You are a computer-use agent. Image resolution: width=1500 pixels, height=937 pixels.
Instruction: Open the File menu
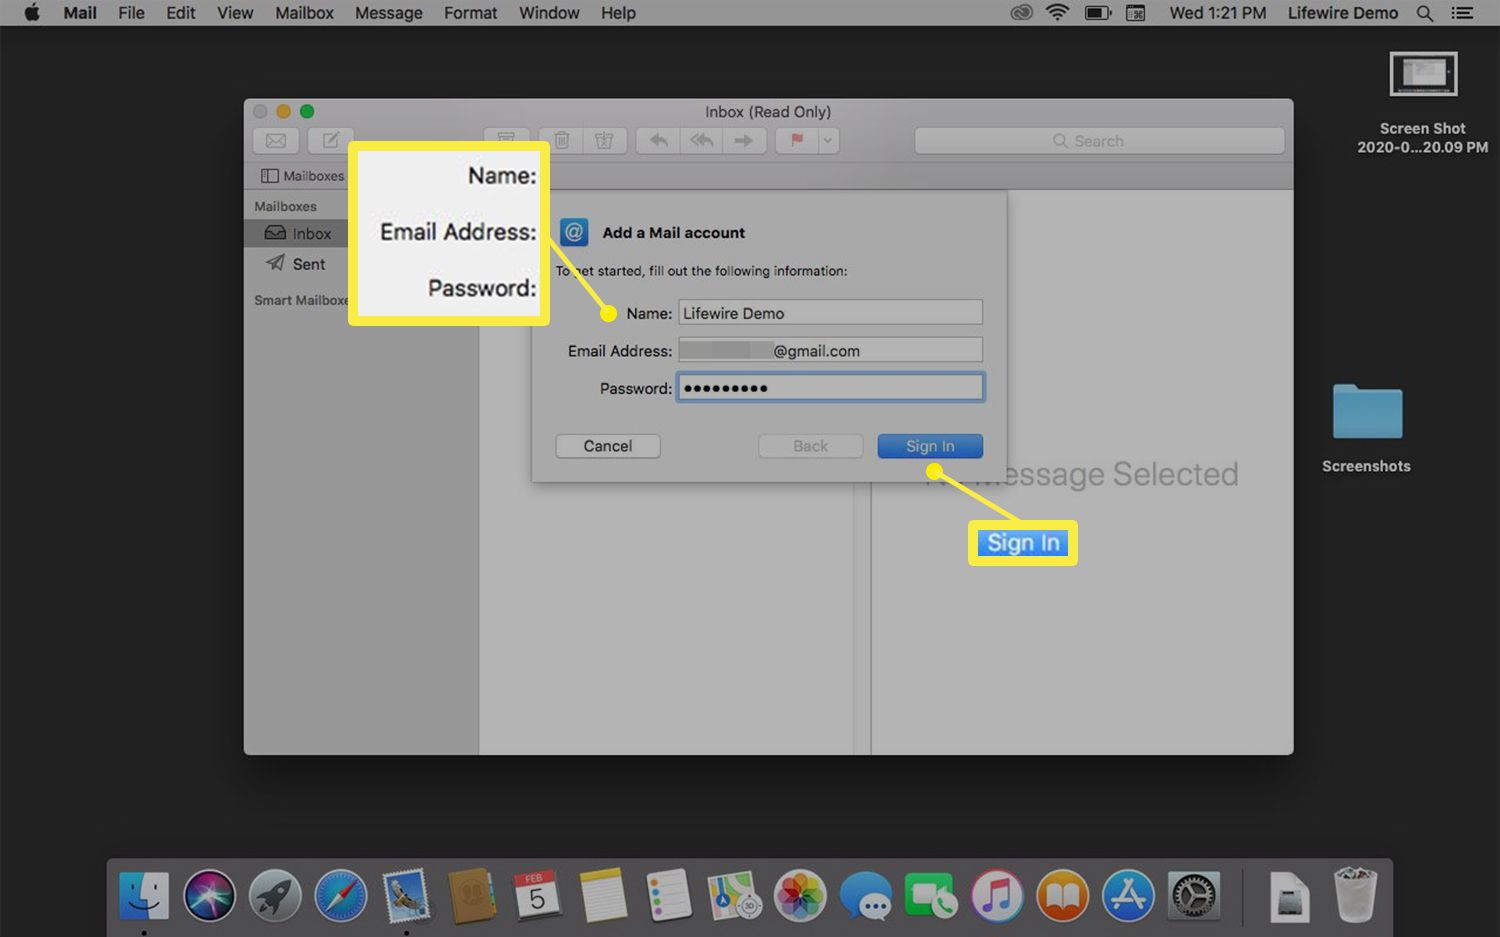click(x=131, y=13)
